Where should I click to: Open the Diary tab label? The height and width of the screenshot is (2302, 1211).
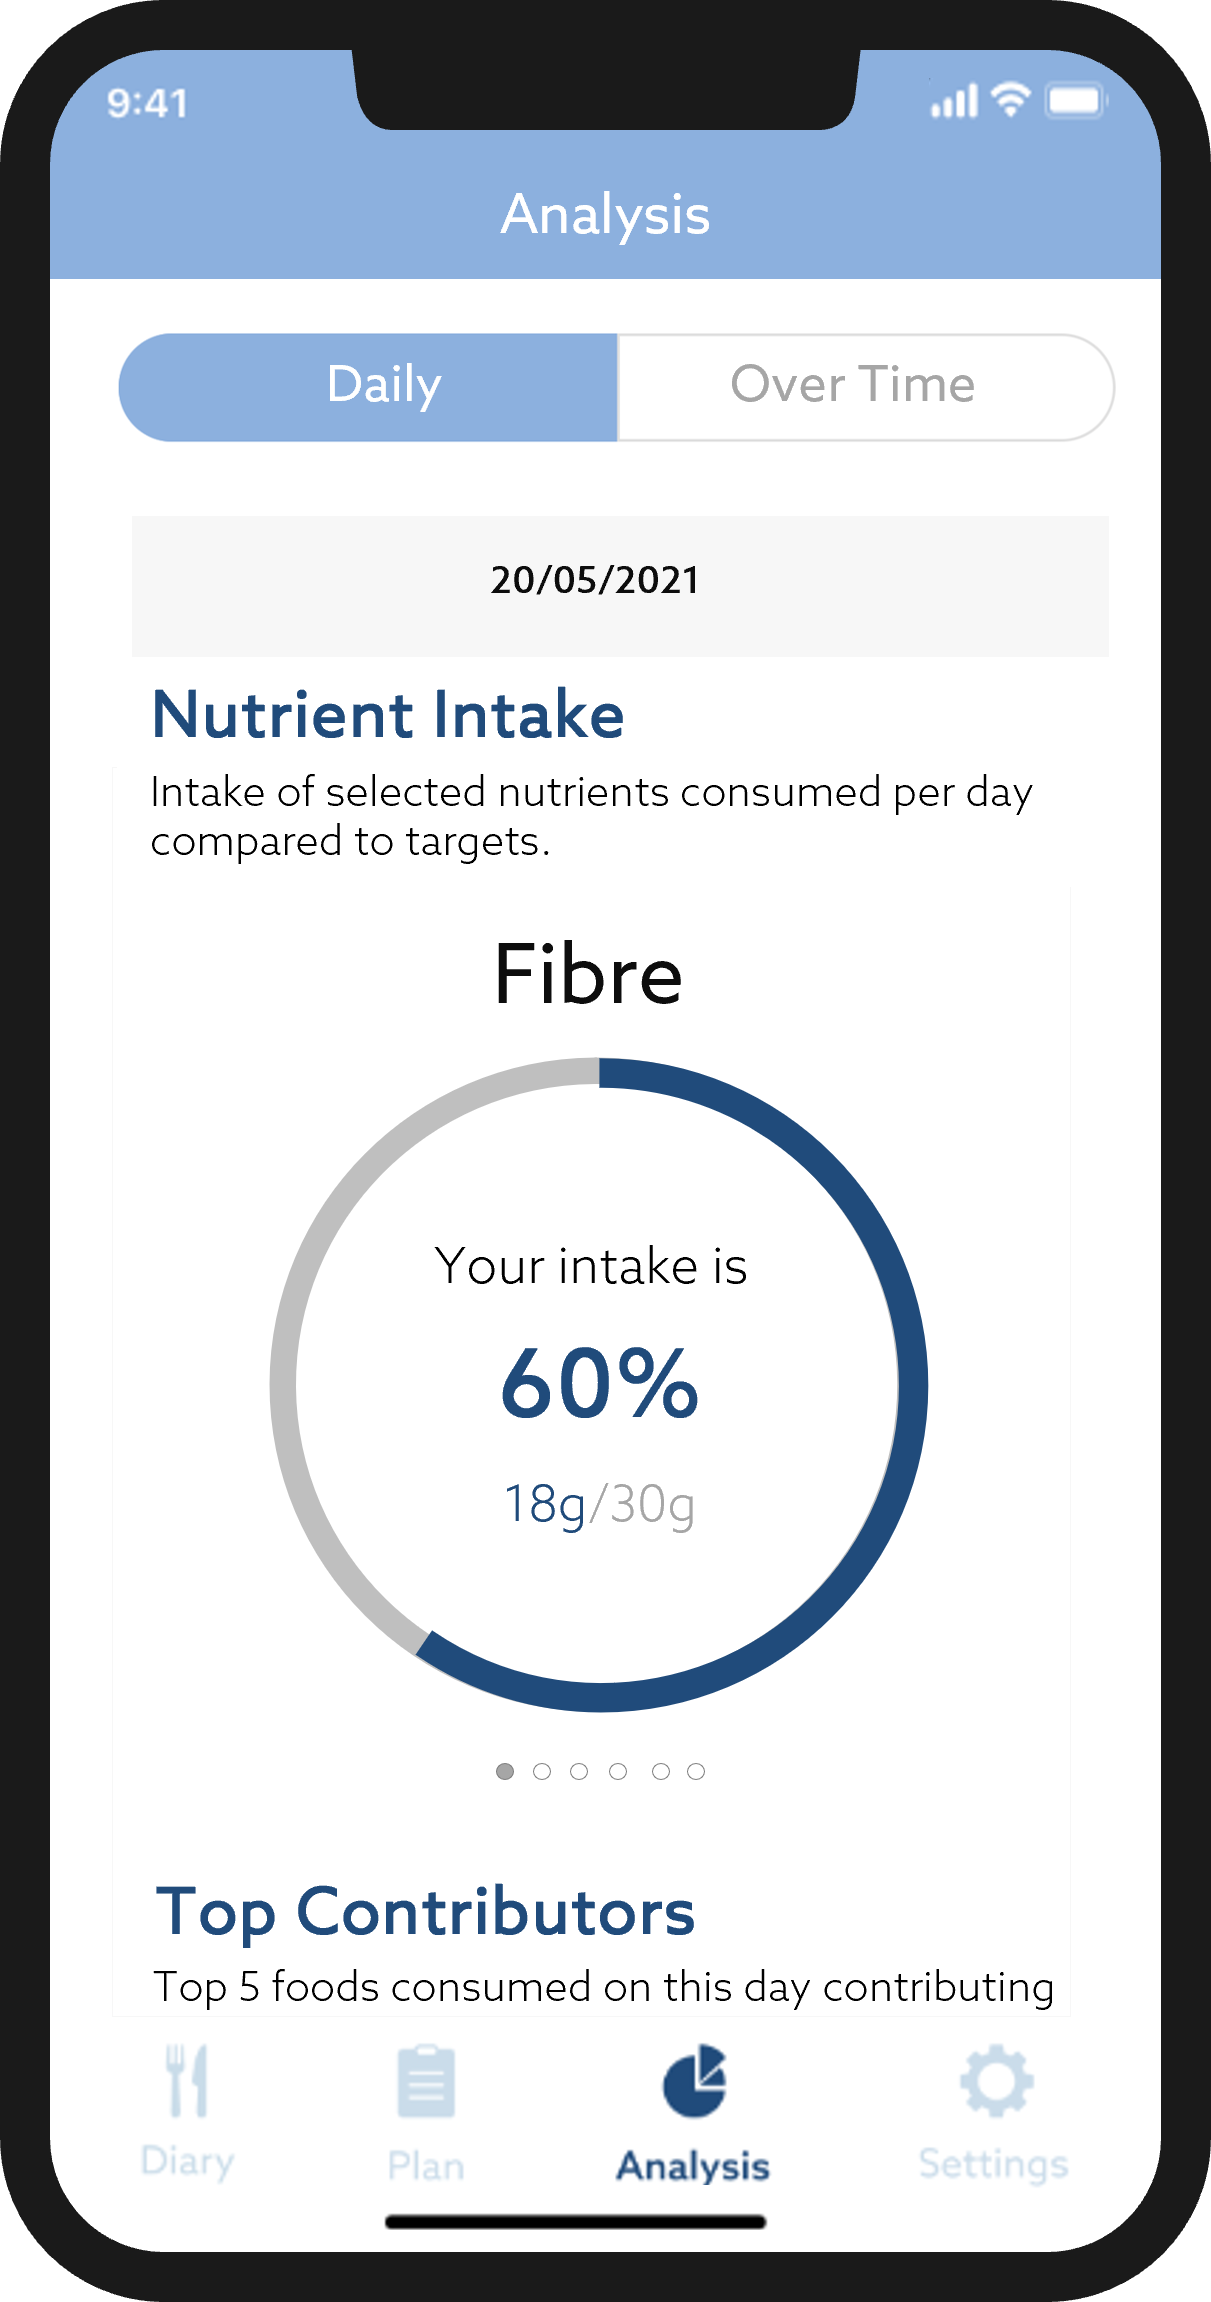coord(187,2162)
